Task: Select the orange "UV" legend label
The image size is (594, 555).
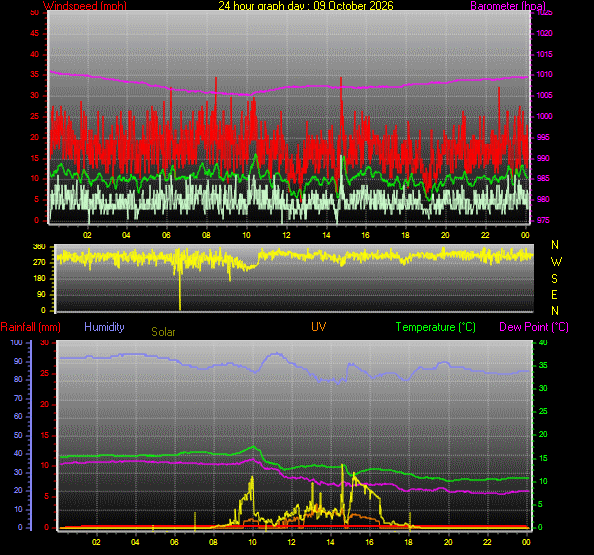Action: 319,327
